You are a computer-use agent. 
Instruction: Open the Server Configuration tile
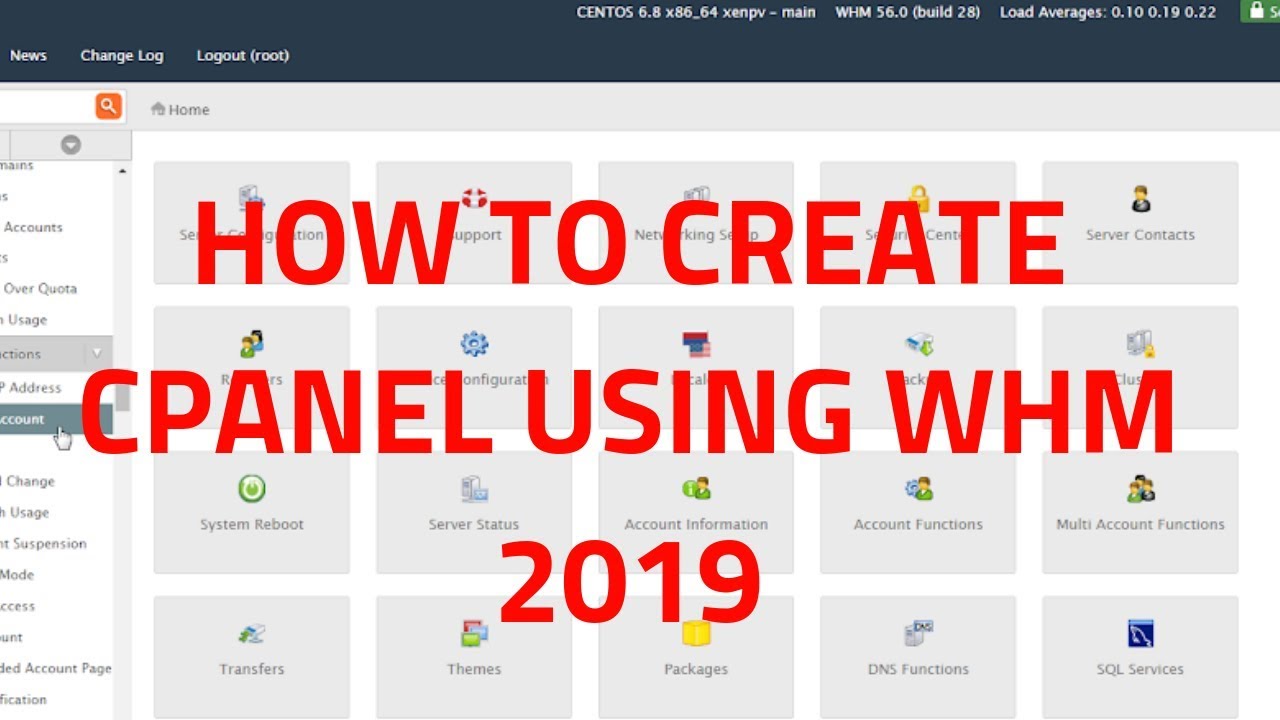point(252,222)
